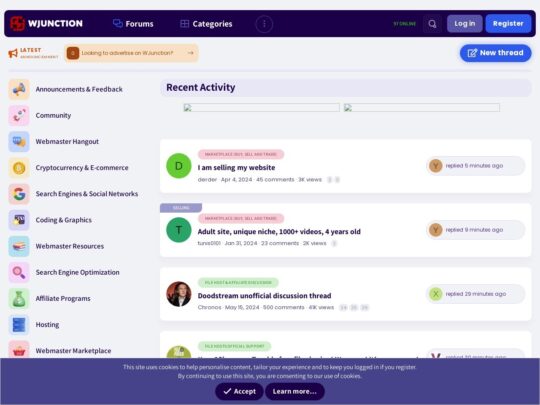The image size is (540, 405).
Task: Click the Register button
Action: tap(508, 24)
